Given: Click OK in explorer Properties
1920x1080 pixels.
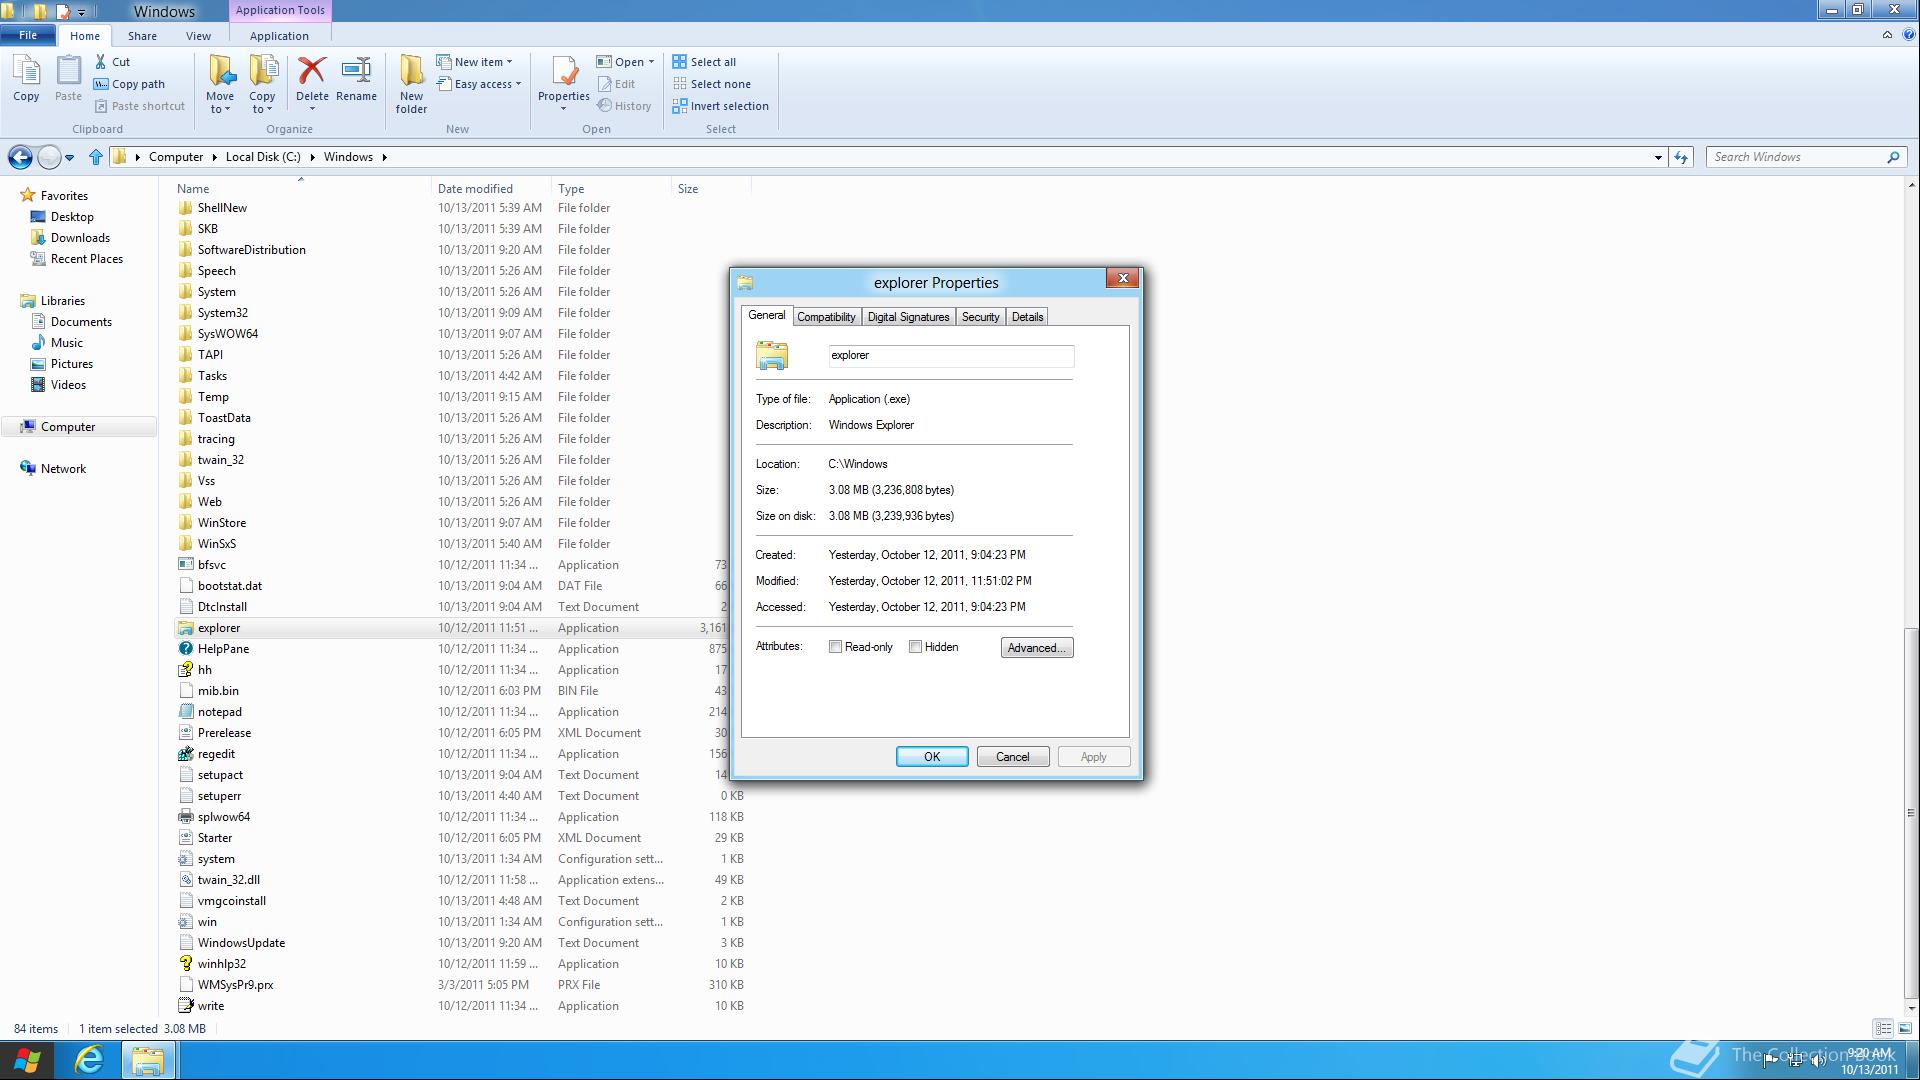Looking at the screenshot, I should pos(932,757).
